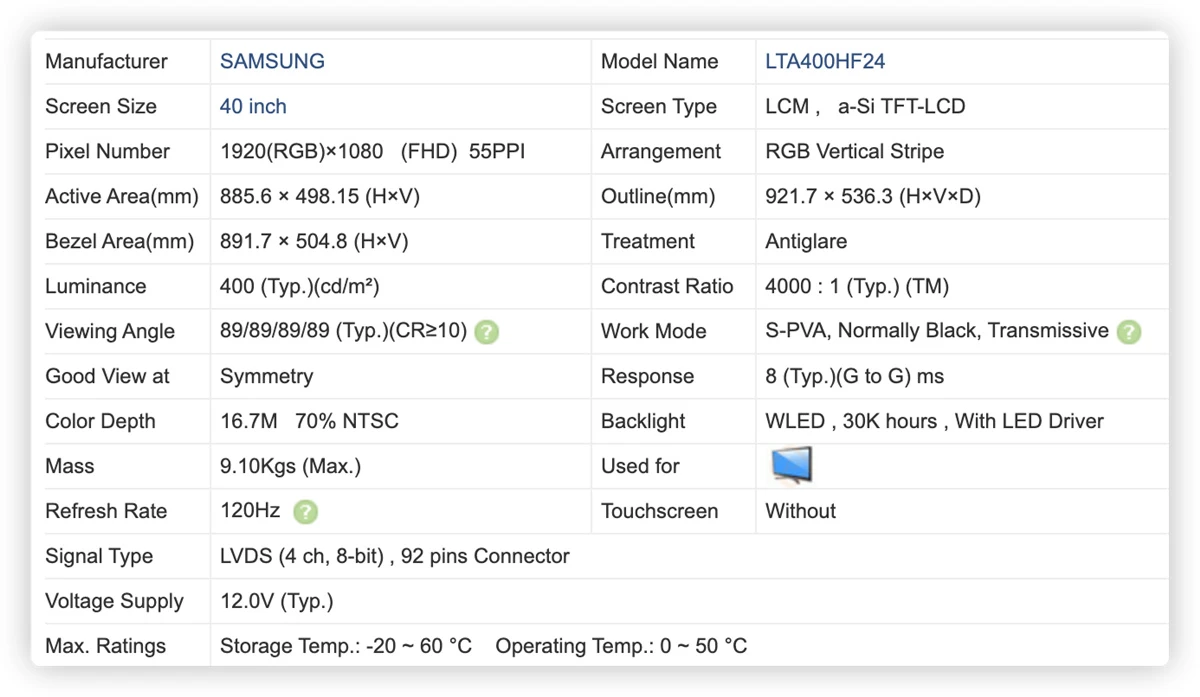Select the Storage and Operating Temp. value
Screen dimensions: 1200x697
[484, 646]
